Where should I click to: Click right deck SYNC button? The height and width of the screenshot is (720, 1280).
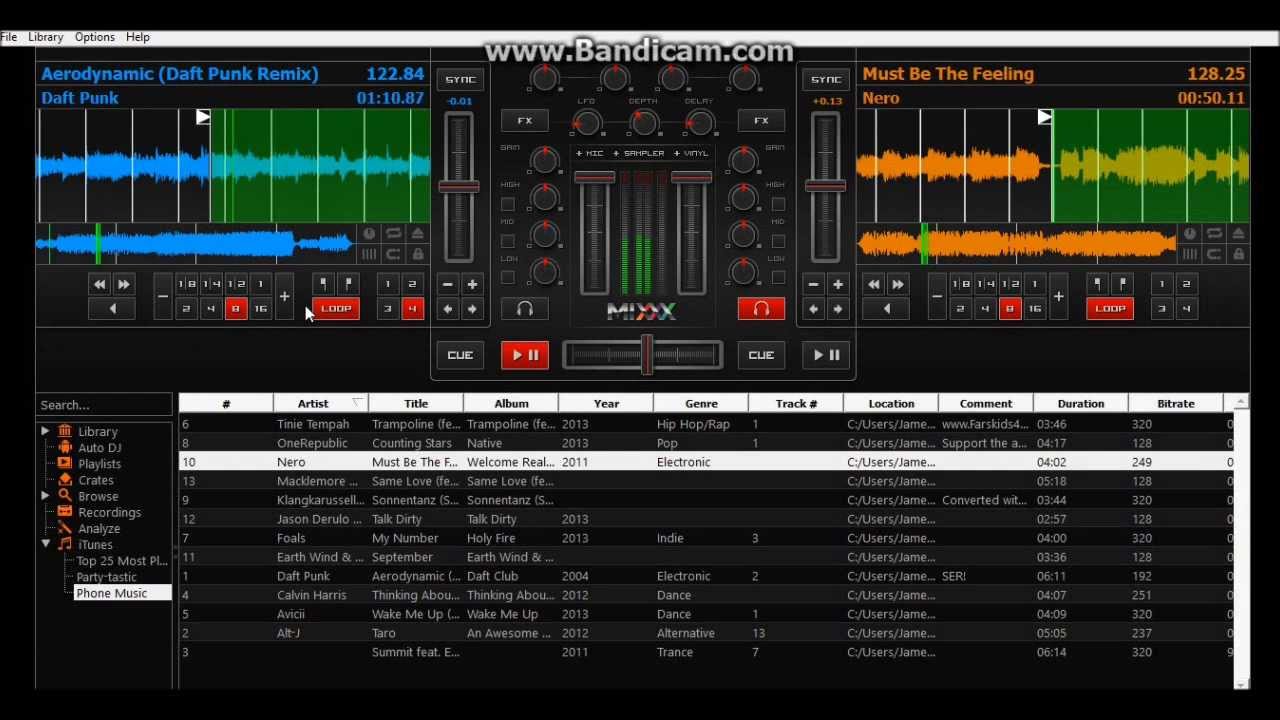826,80
